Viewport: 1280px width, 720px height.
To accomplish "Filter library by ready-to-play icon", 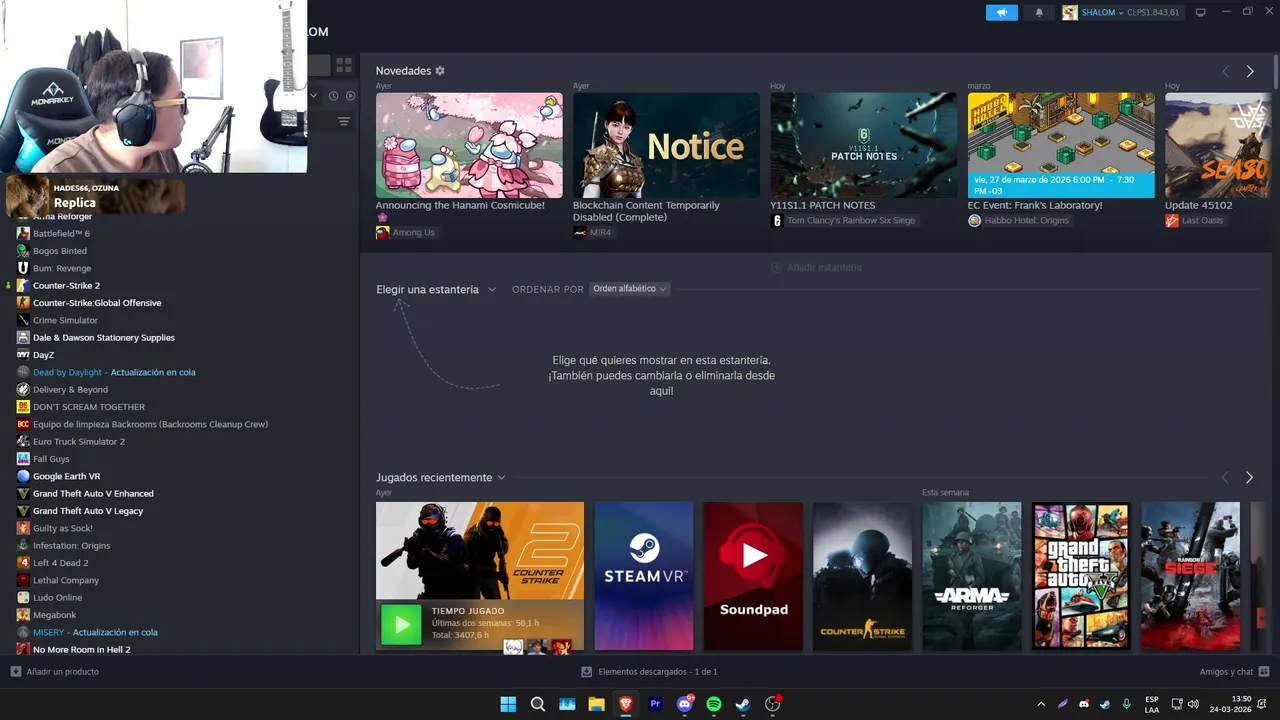I will pos(350,96).
